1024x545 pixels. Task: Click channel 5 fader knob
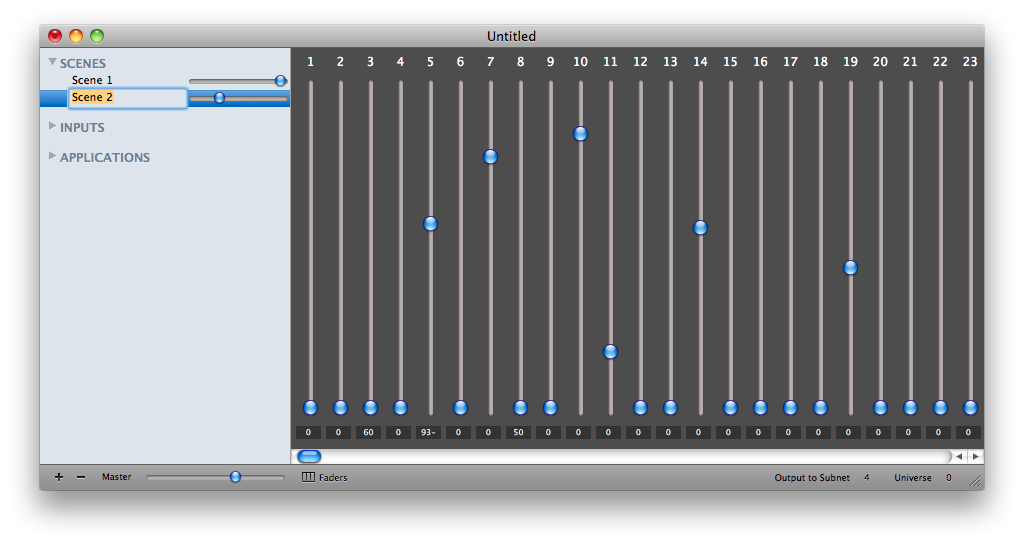click(430, 224)
